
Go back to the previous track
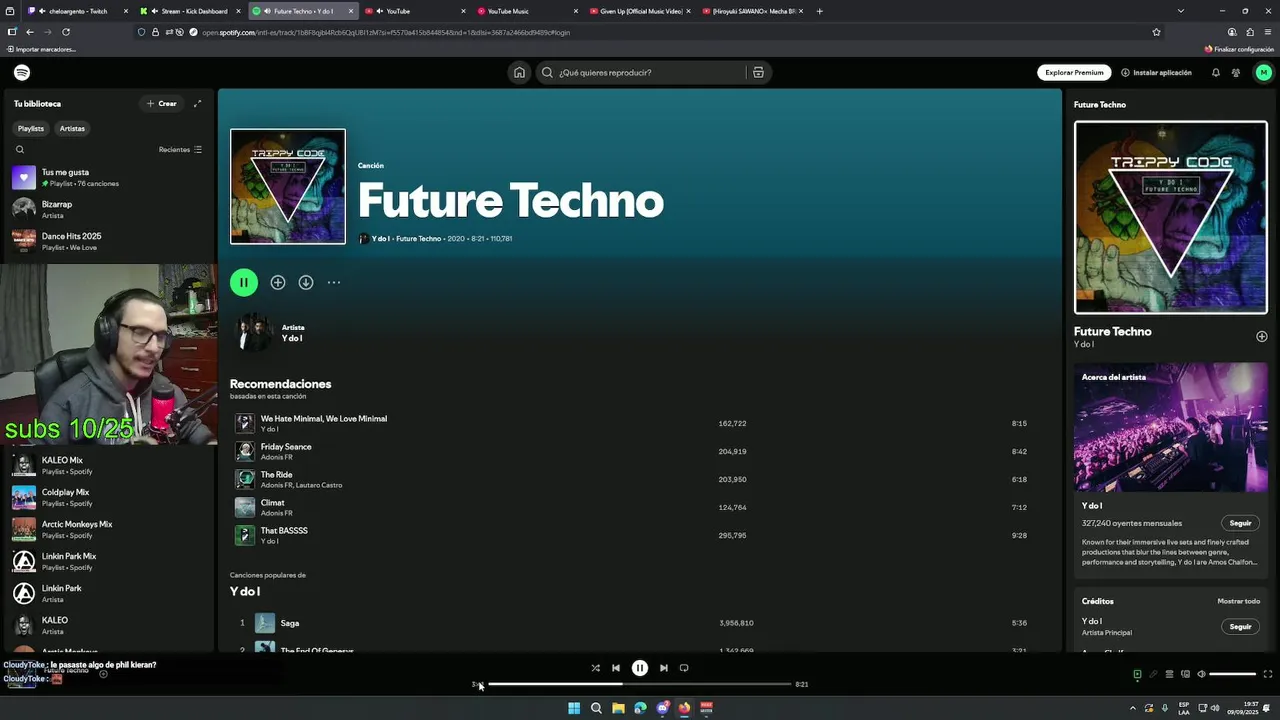(616, 668)
